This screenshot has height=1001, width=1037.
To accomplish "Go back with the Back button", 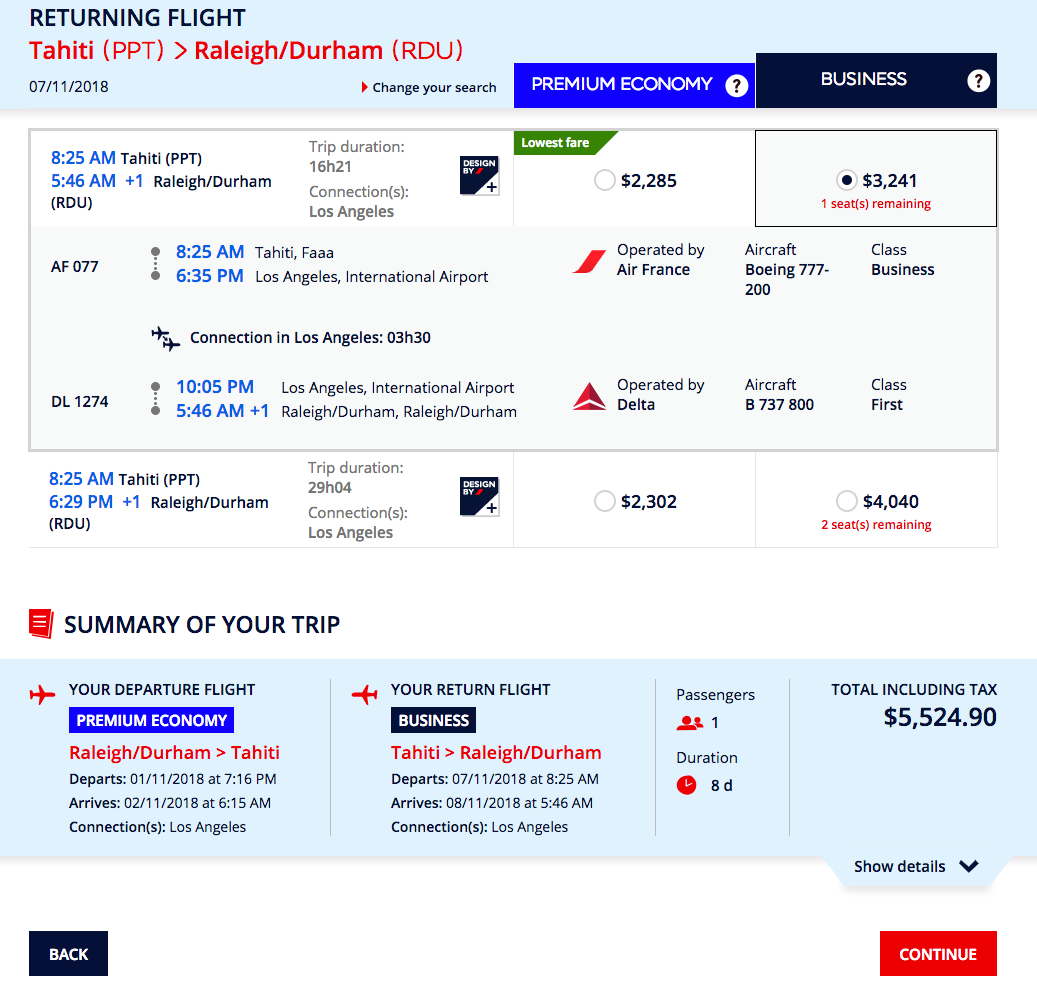I will tap(68, 953).
